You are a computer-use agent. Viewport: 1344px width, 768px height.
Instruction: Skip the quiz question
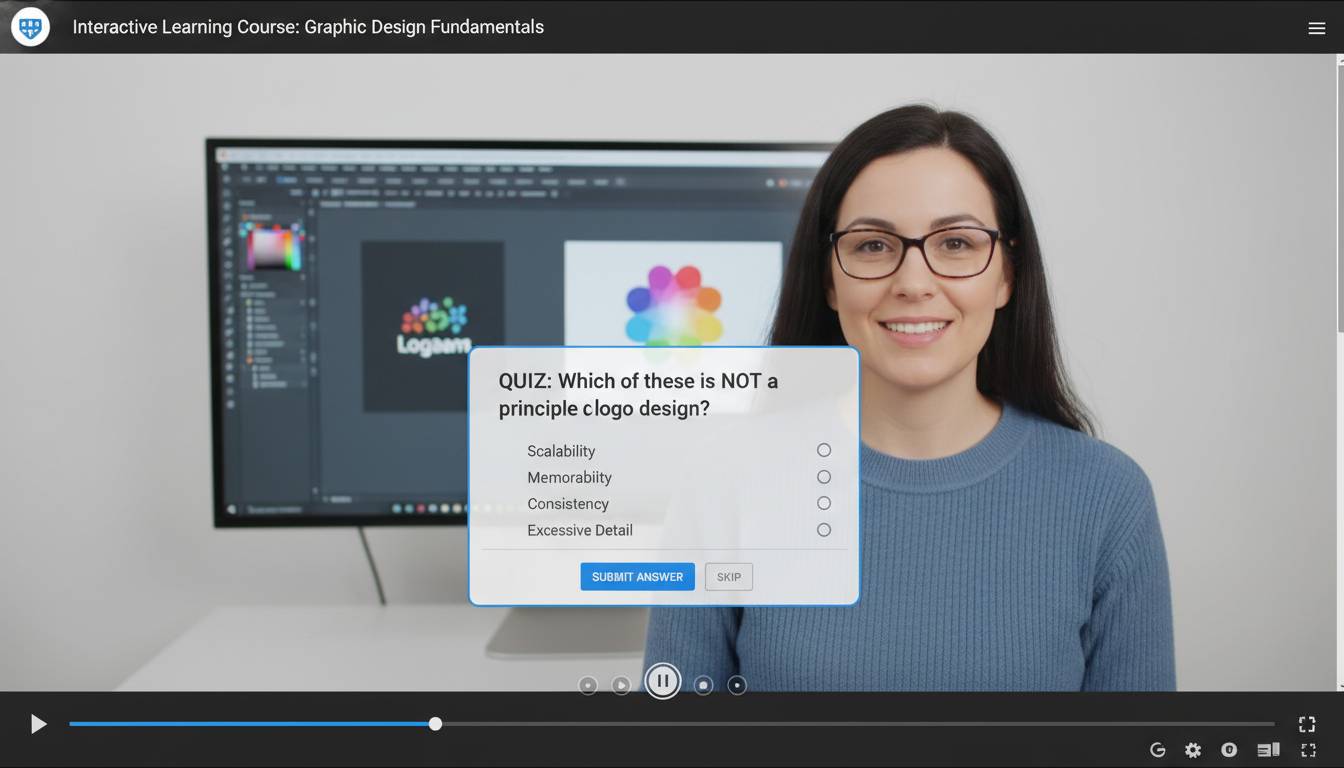(x=729, y=577)
